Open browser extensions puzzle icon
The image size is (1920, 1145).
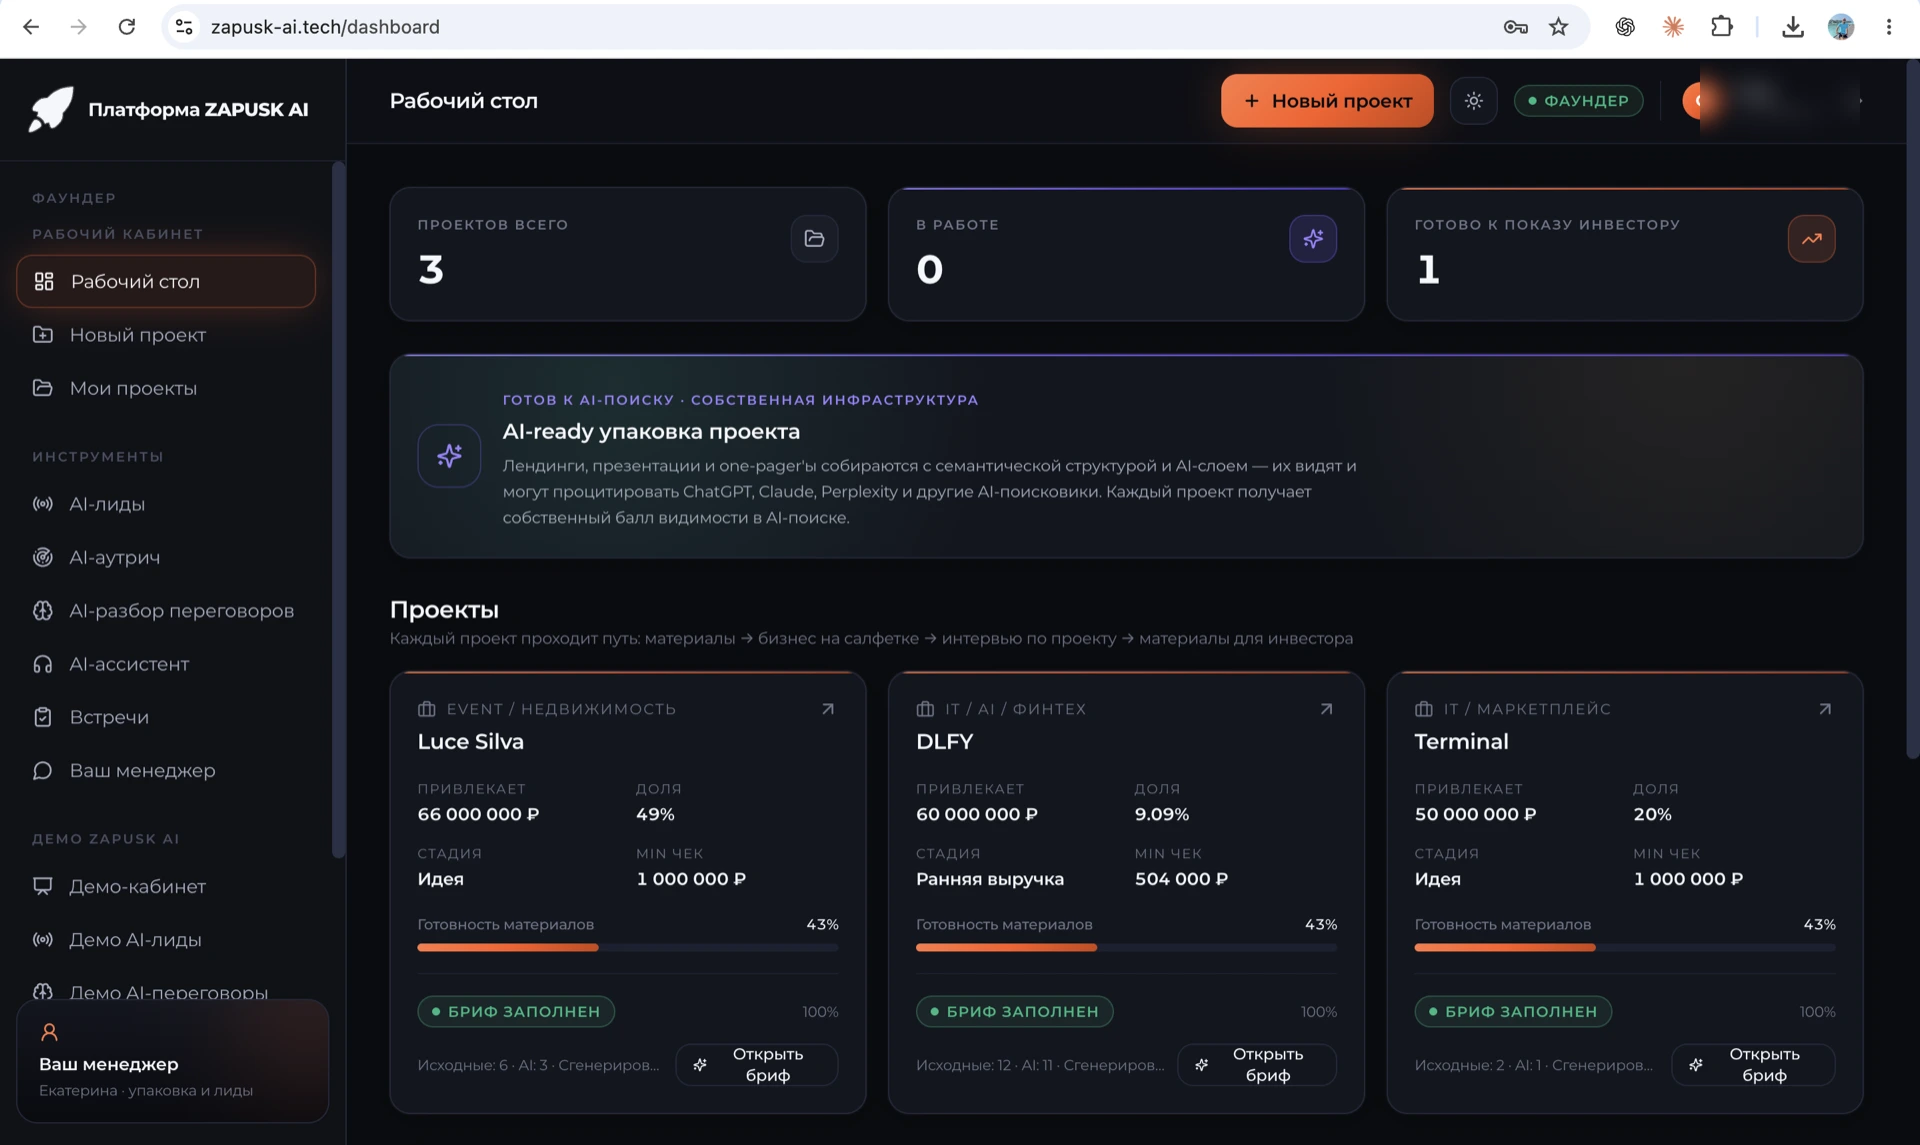(x=1721, y=27)
